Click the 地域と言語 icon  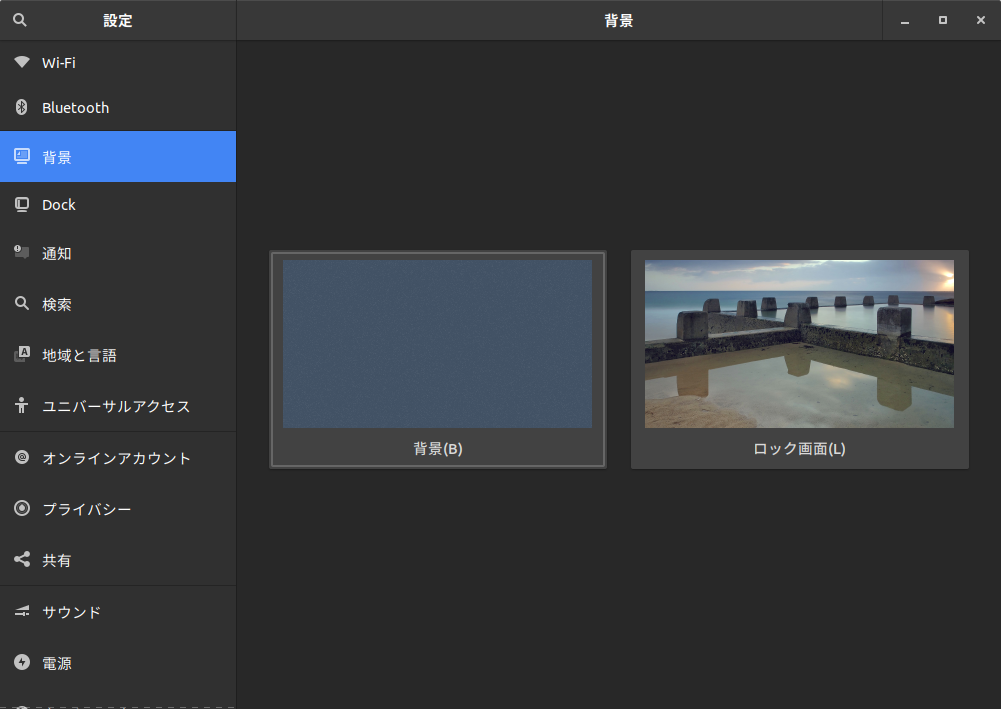(22, 354)
